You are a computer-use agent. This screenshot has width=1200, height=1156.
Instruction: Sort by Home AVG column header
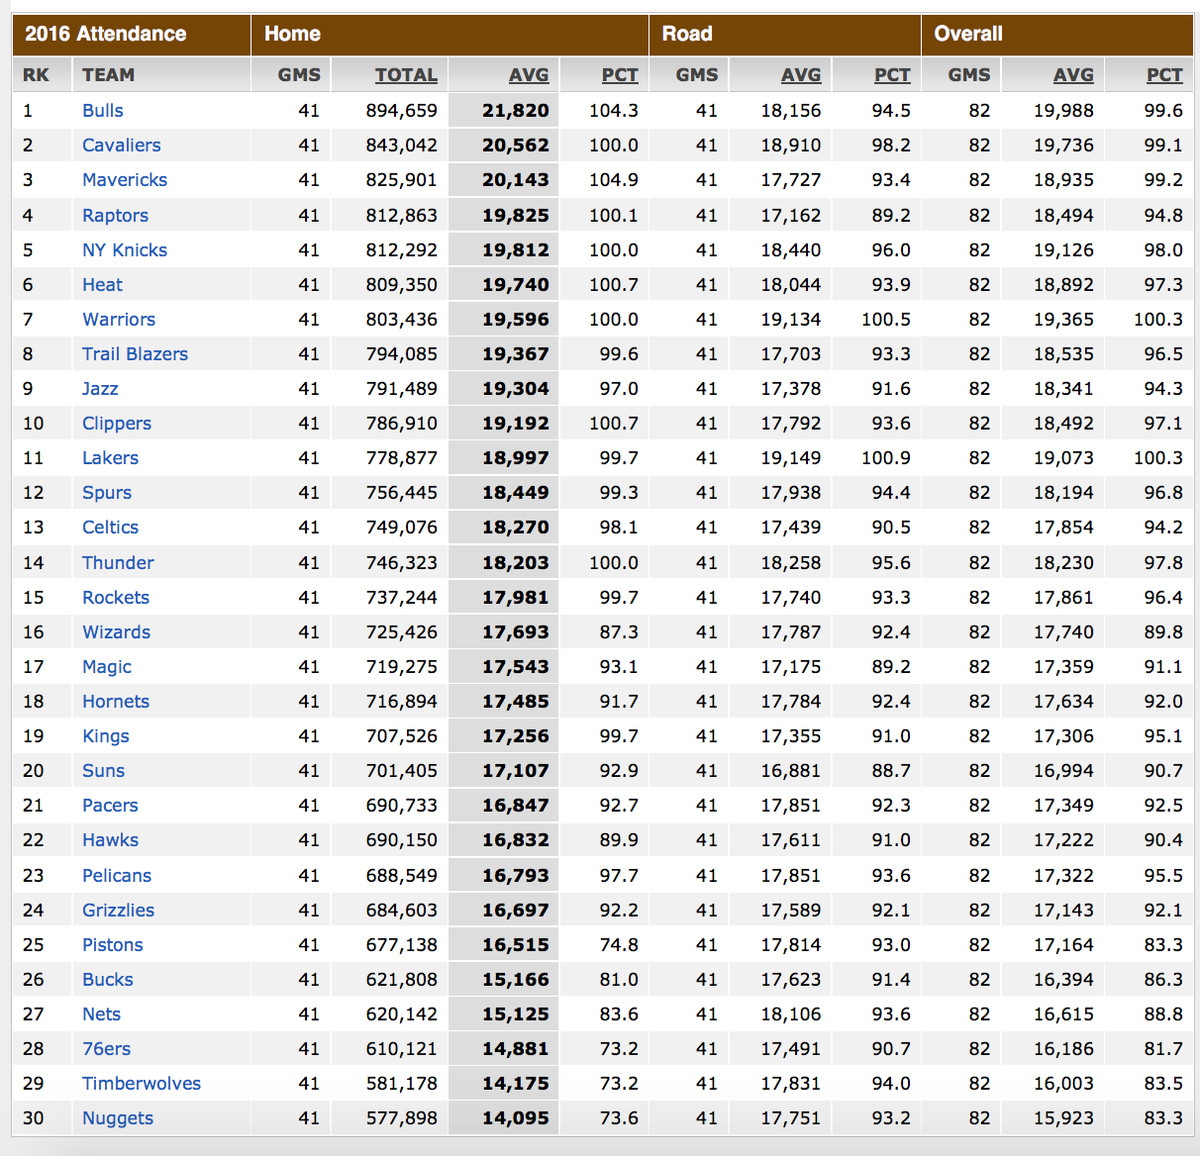coord(528,75)
